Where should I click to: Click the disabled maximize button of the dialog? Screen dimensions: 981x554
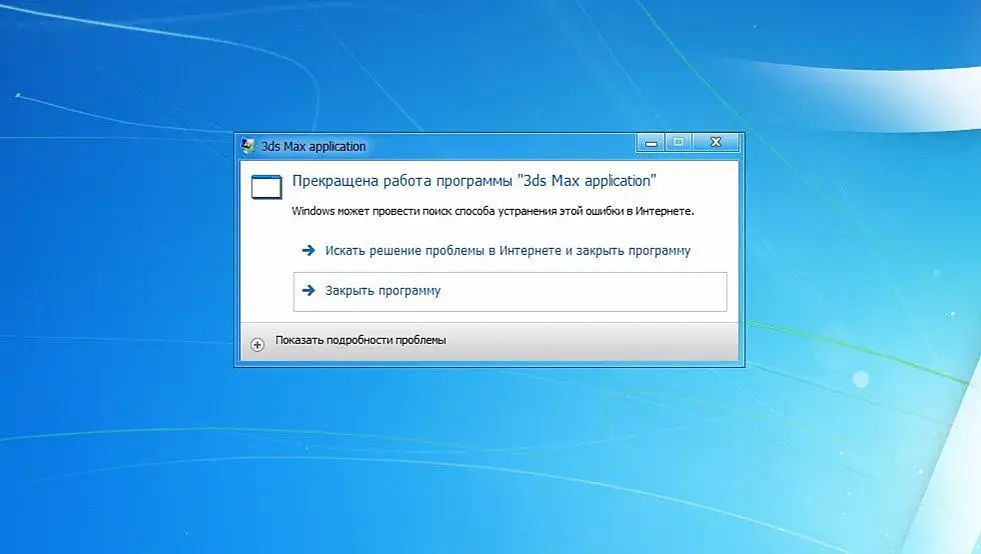tap(678, 143)
